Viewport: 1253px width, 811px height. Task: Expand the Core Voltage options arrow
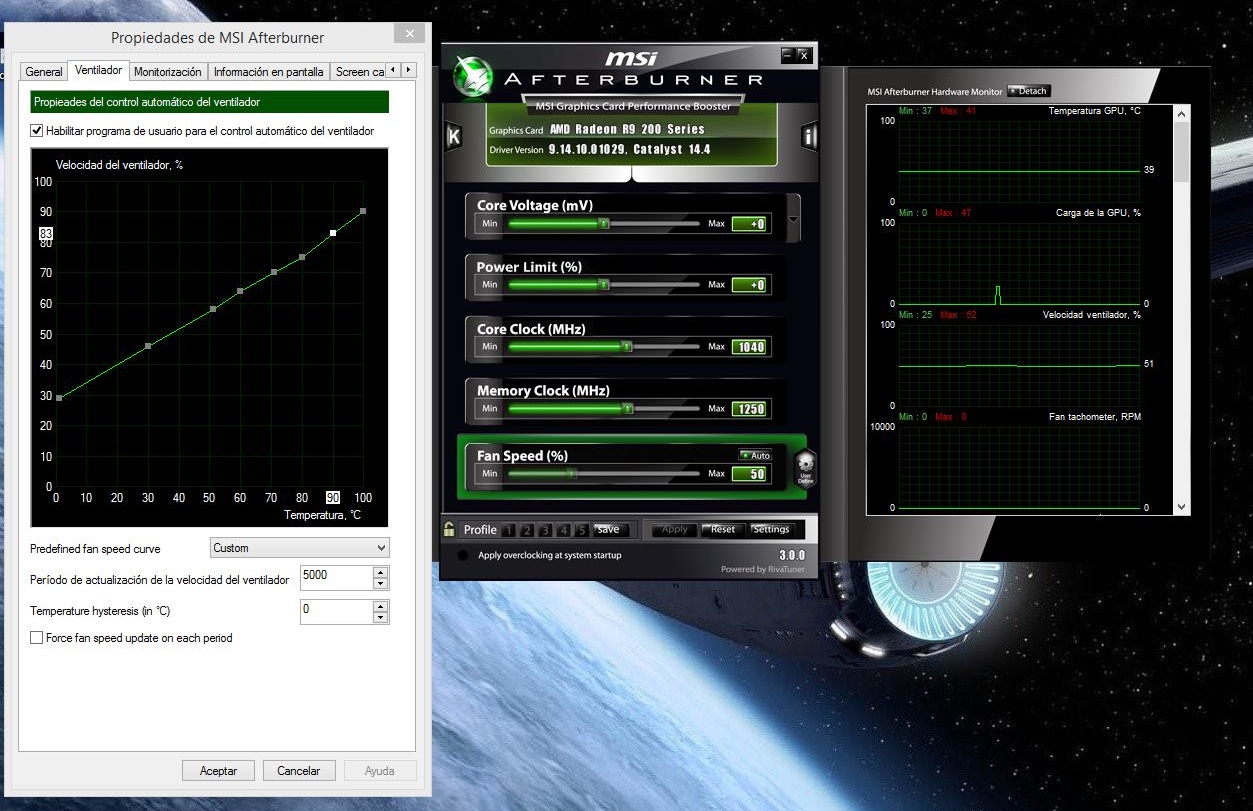pyautogui.click(x=793, y=219)
